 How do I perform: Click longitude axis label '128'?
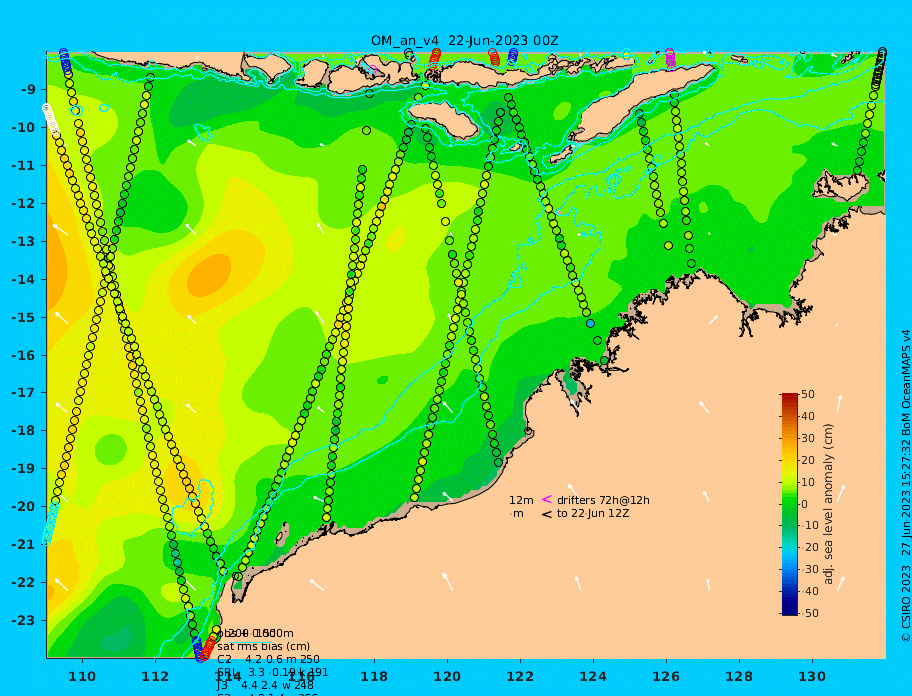click(x=739, y=676)
